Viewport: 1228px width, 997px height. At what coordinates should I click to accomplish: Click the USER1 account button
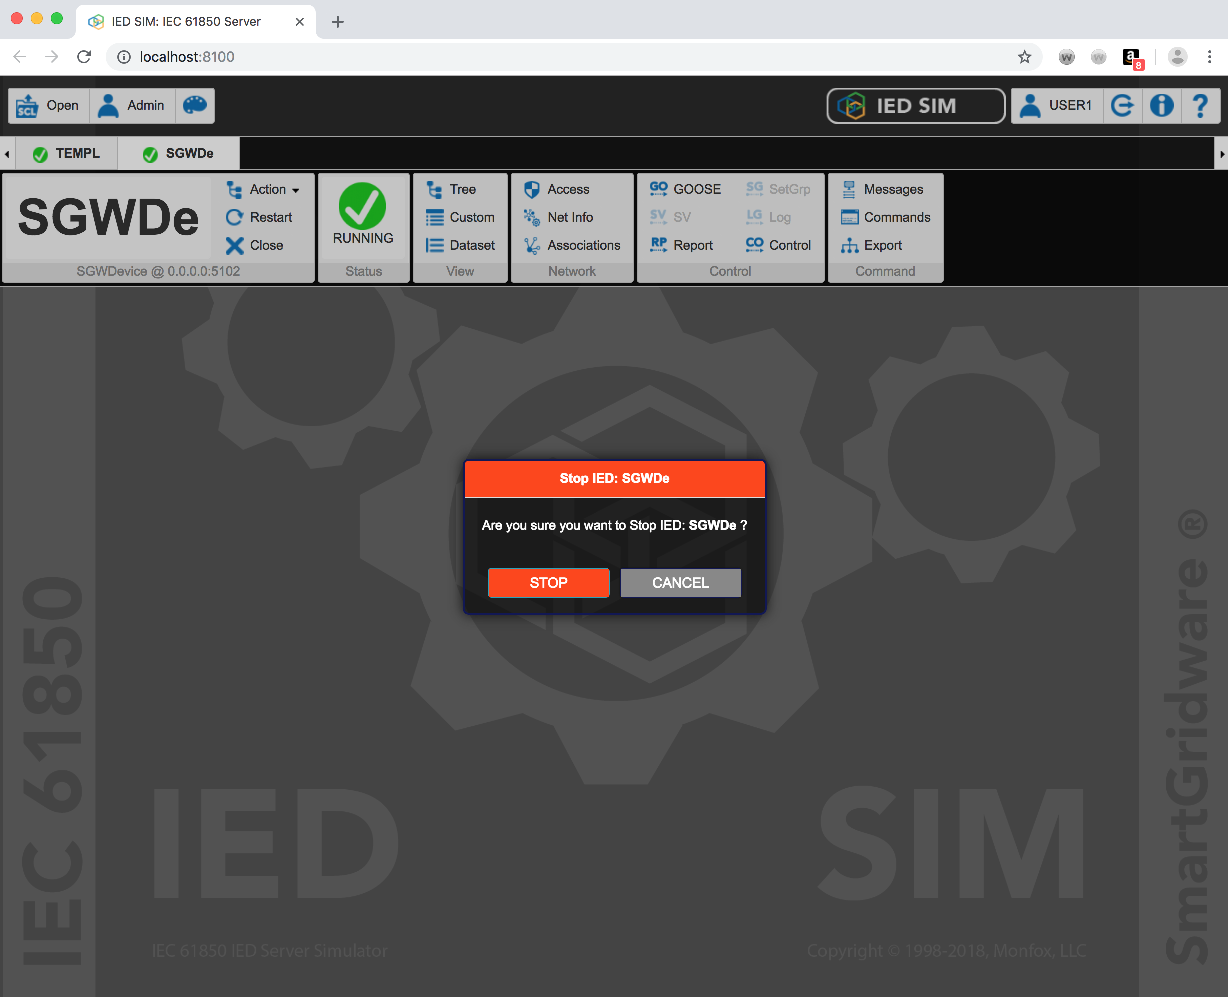(1057, 105)
